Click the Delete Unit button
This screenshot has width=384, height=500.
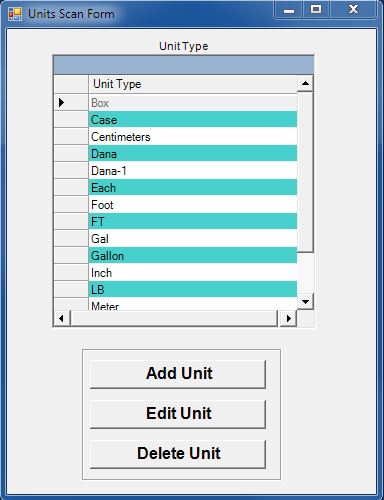point(178,454)
